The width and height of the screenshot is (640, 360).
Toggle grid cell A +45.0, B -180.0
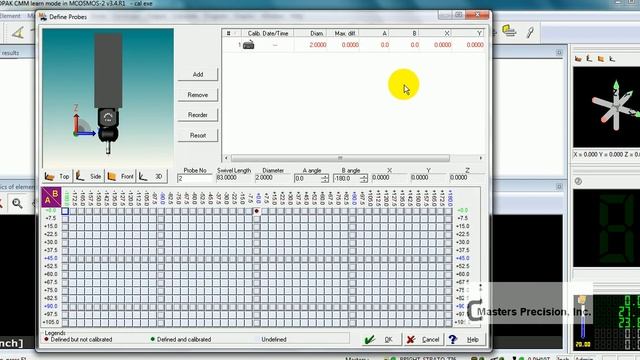(65, 259)
